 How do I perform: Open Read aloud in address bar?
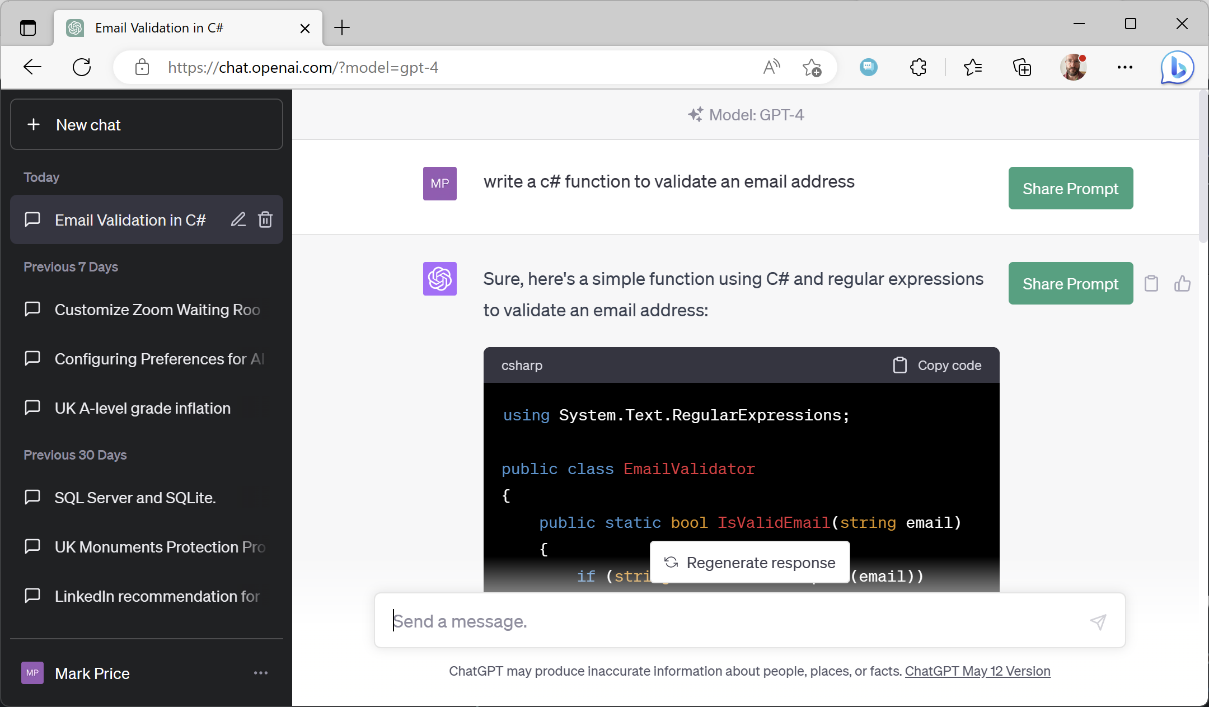(x=771, y=68)
